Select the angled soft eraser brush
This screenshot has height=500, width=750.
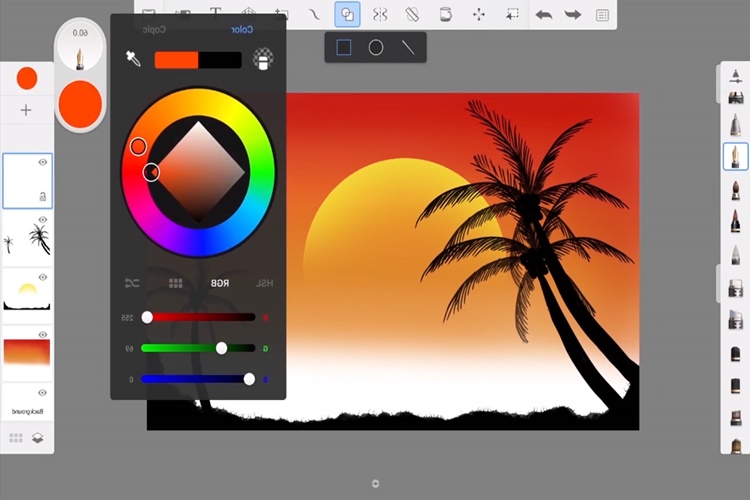pyautogui.click(x=736, y=320)
